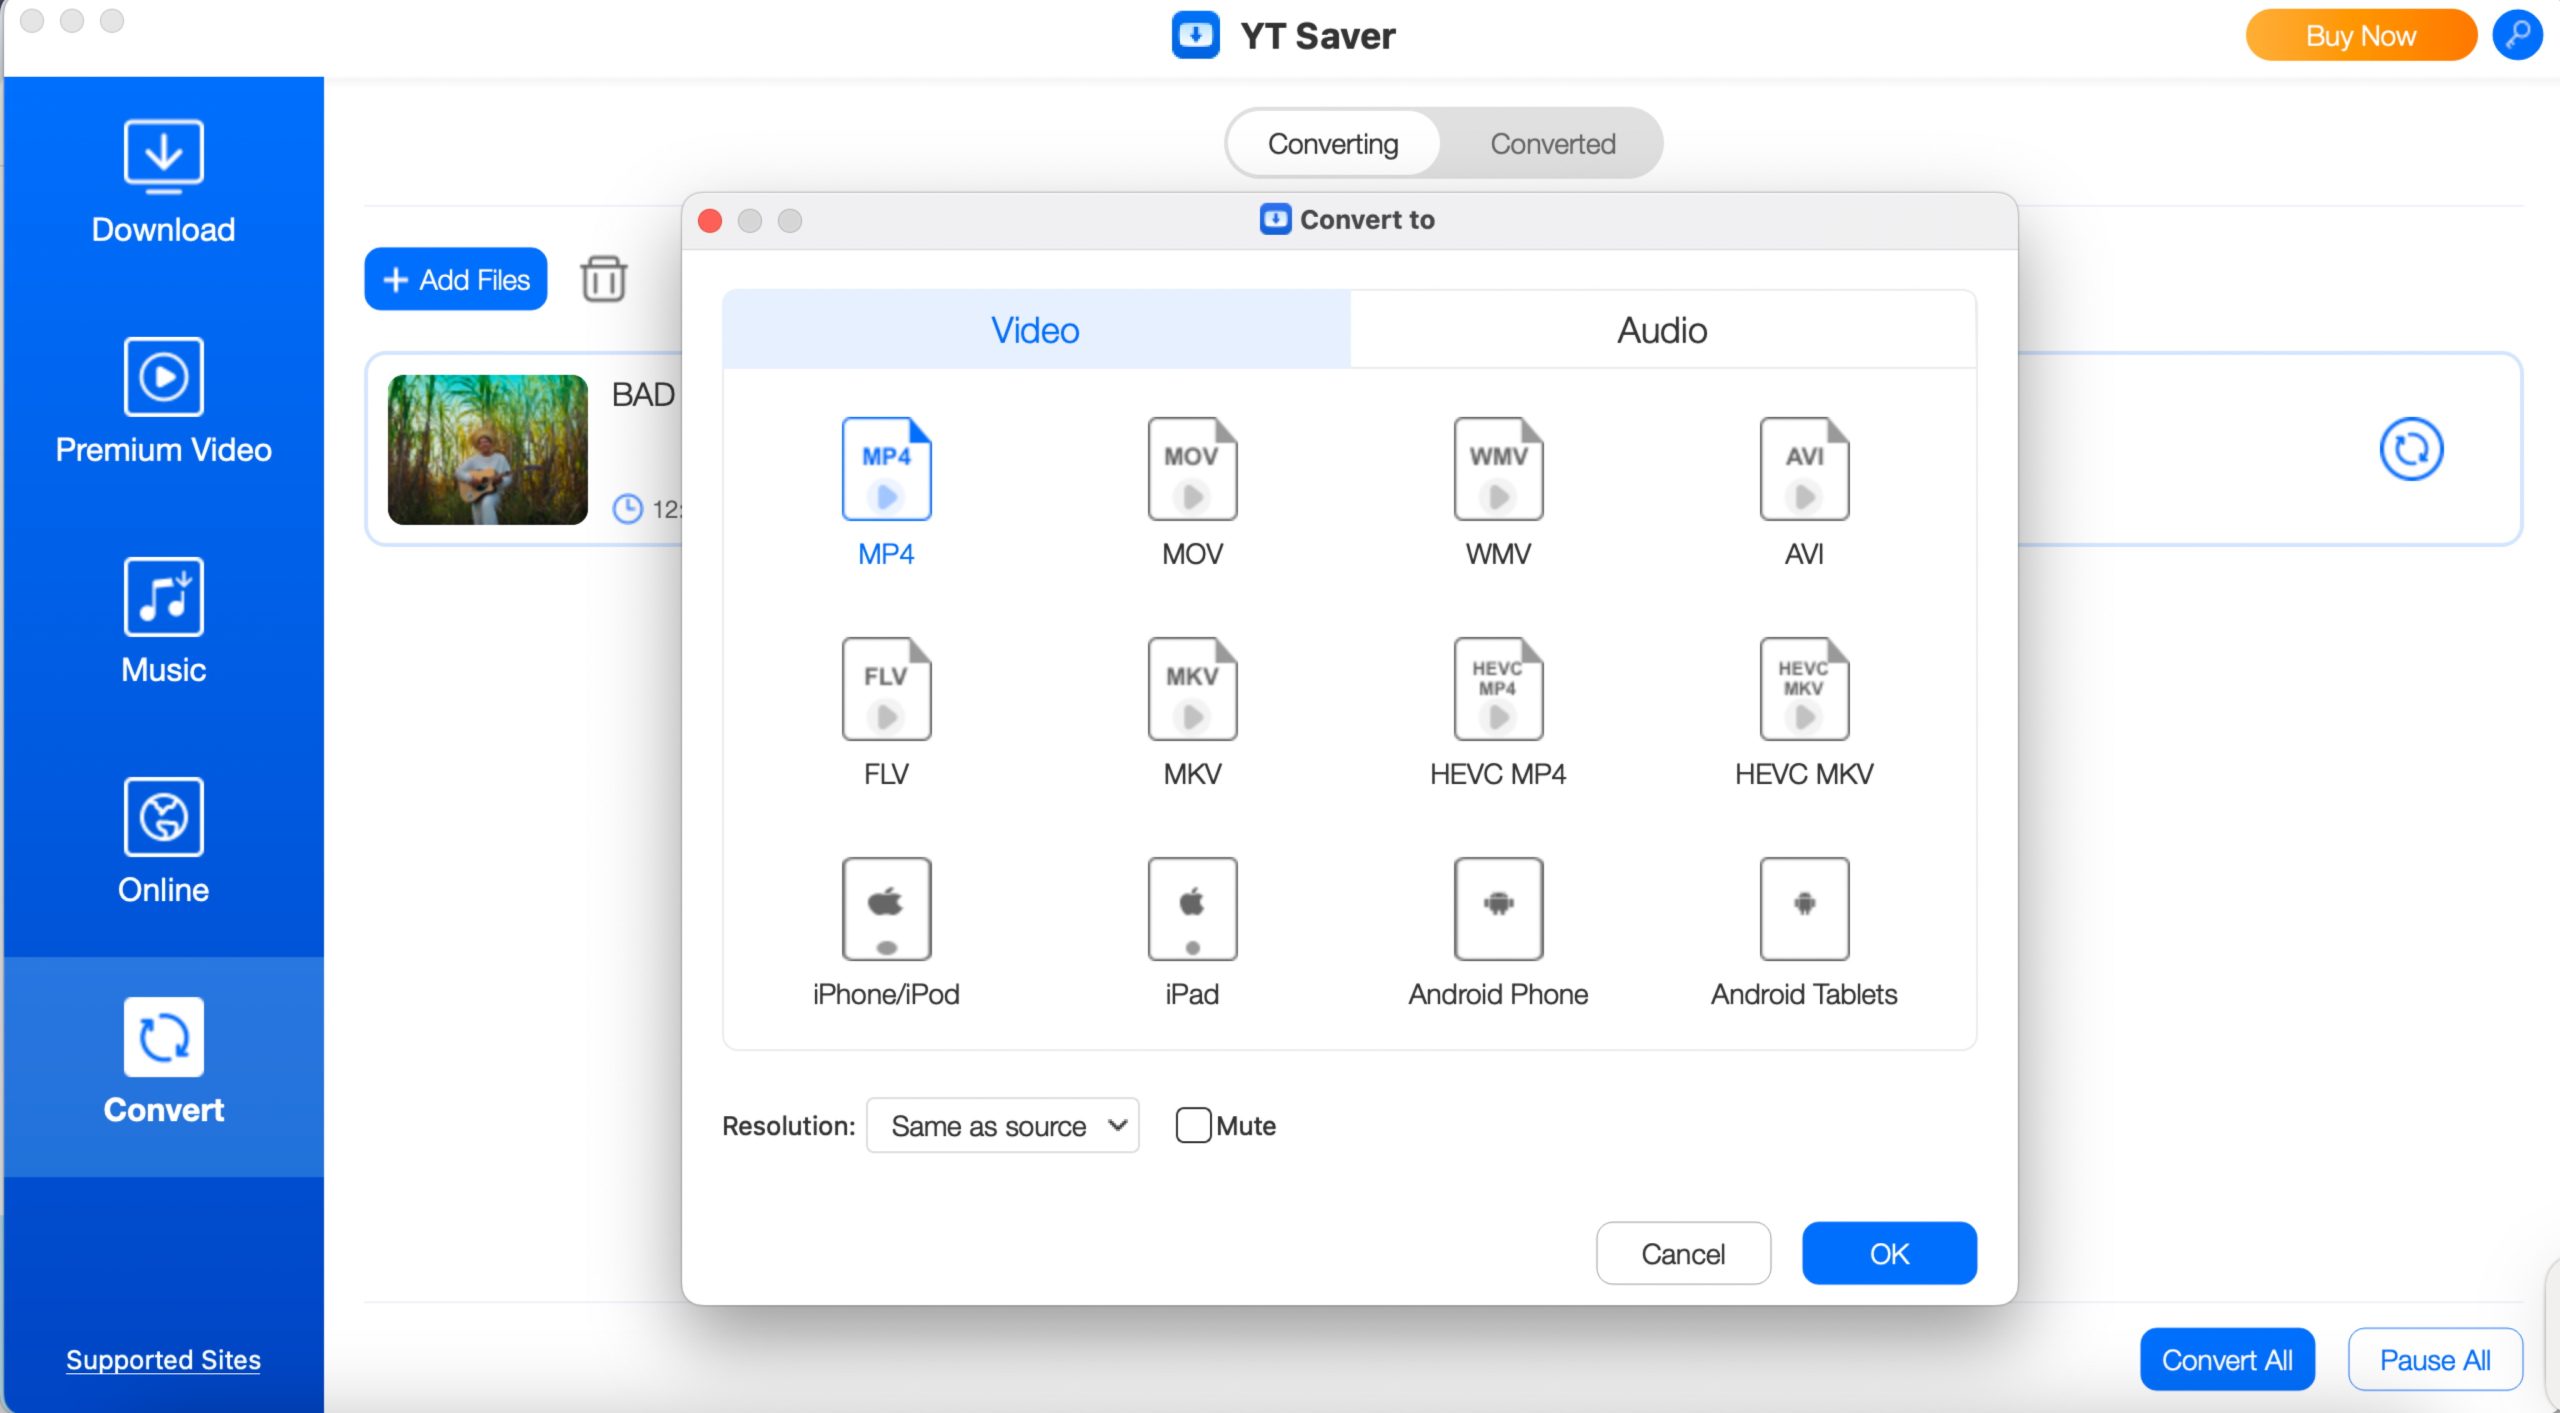Cancel the Convert to dialog

tap(1683, 1253)
